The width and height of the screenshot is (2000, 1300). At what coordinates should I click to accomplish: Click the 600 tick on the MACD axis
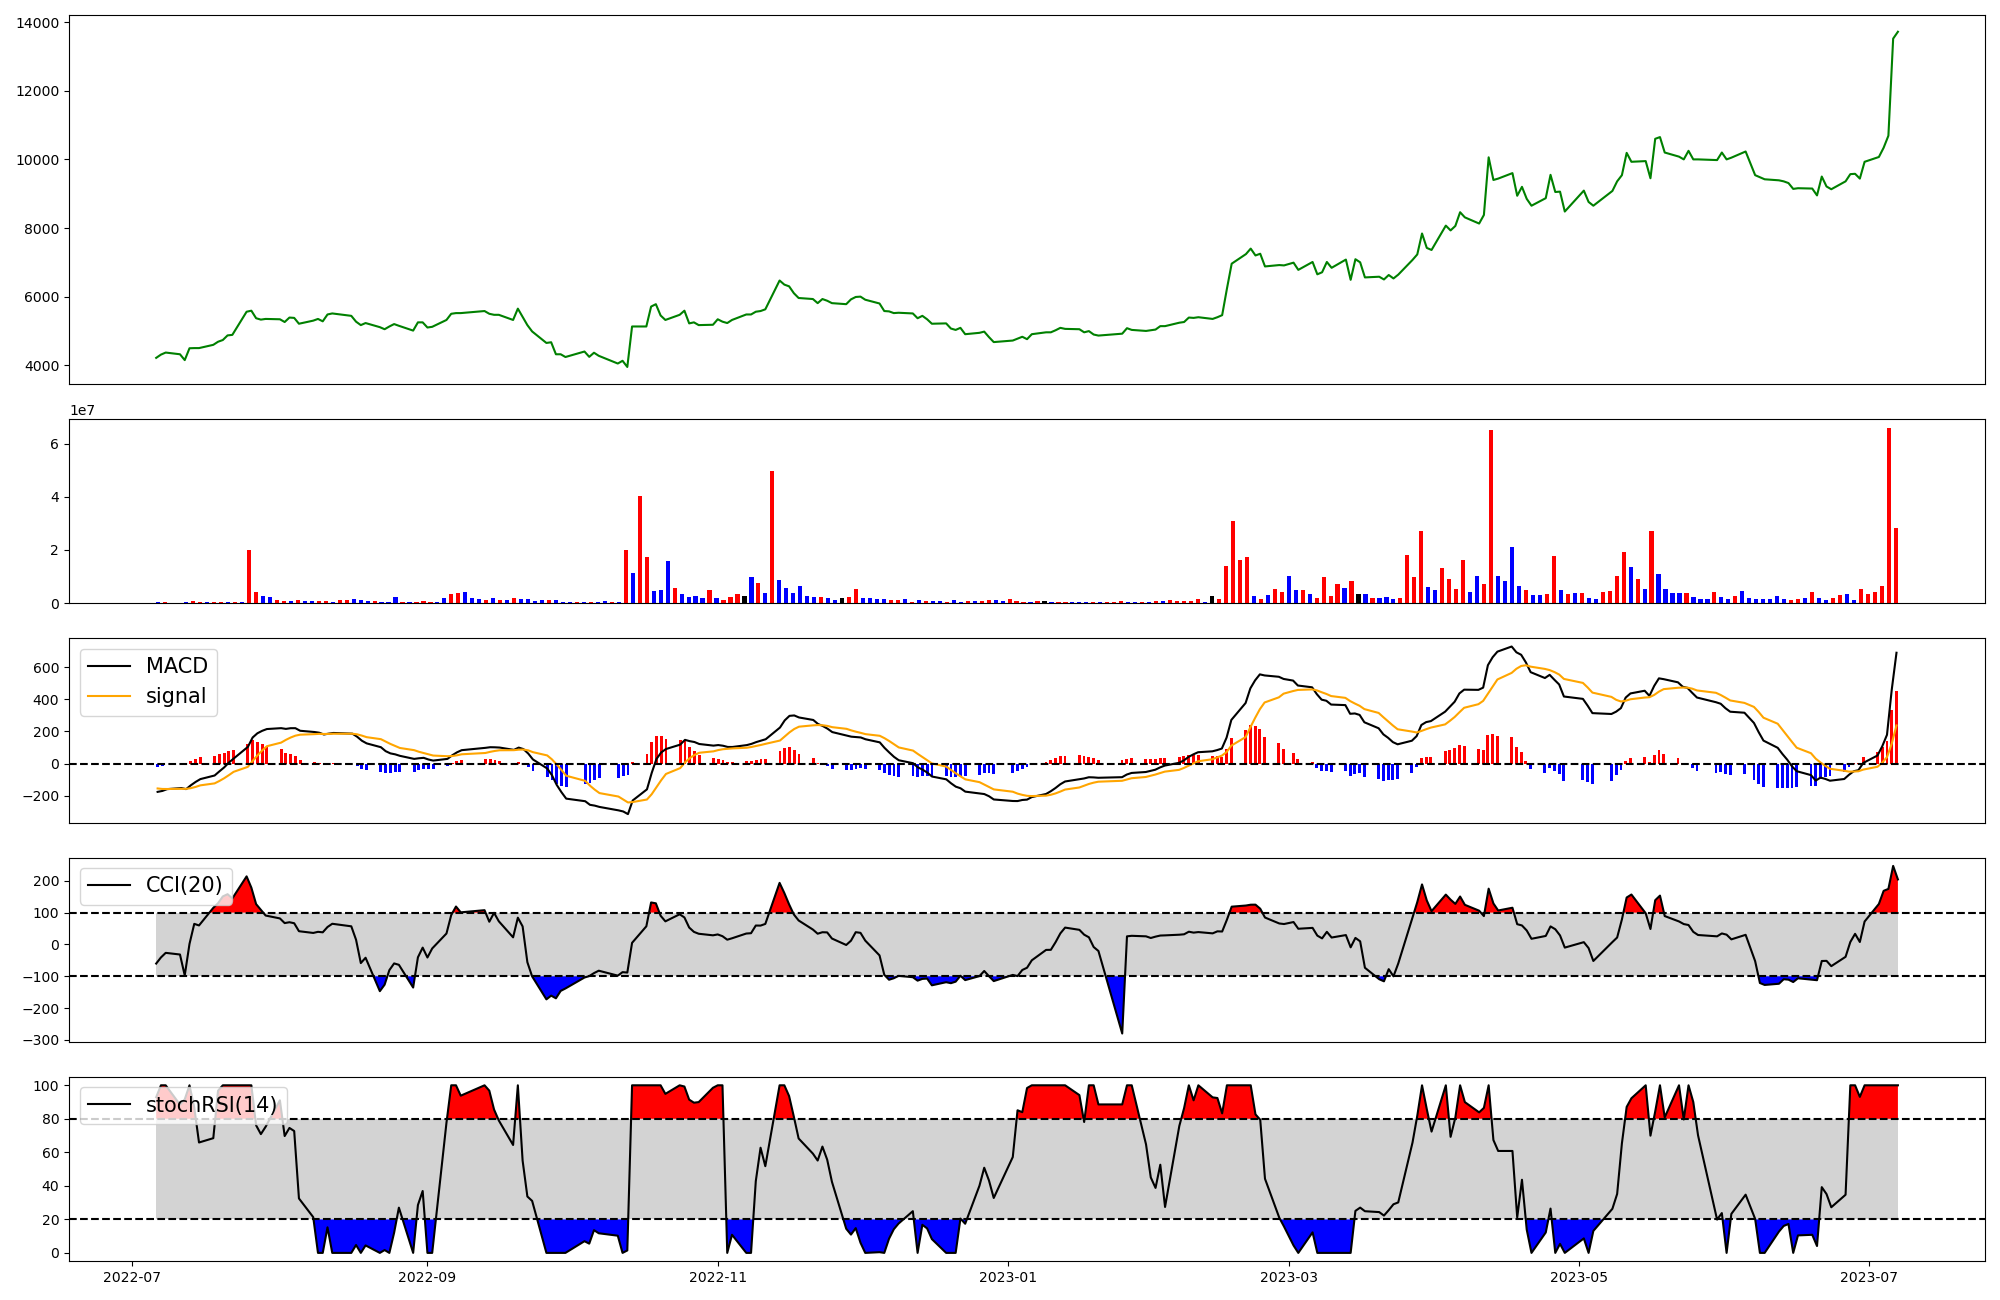48,668
